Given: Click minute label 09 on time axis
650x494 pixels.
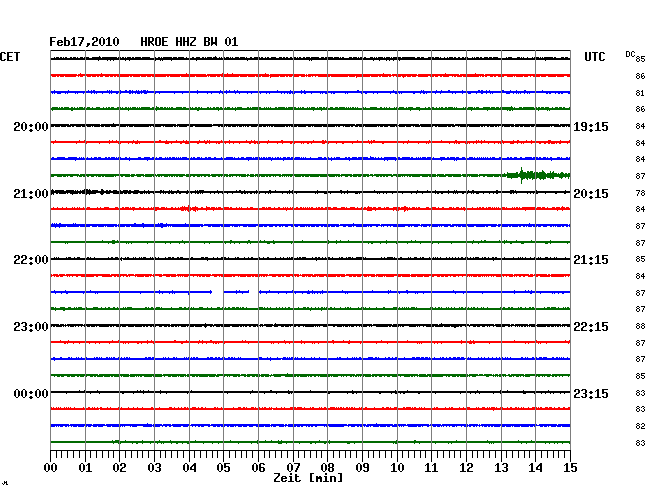Looking at the screenshot, I should click(362, 468).
